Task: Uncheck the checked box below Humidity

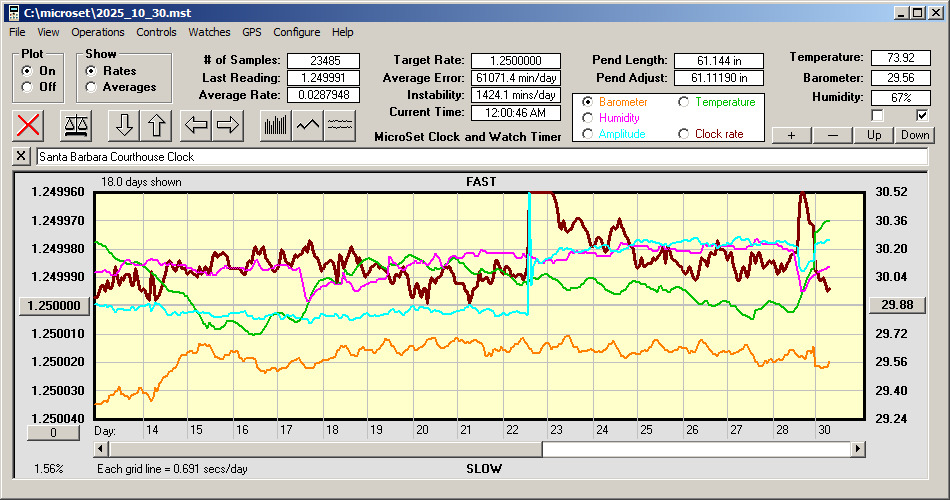Action: (922, 116)
